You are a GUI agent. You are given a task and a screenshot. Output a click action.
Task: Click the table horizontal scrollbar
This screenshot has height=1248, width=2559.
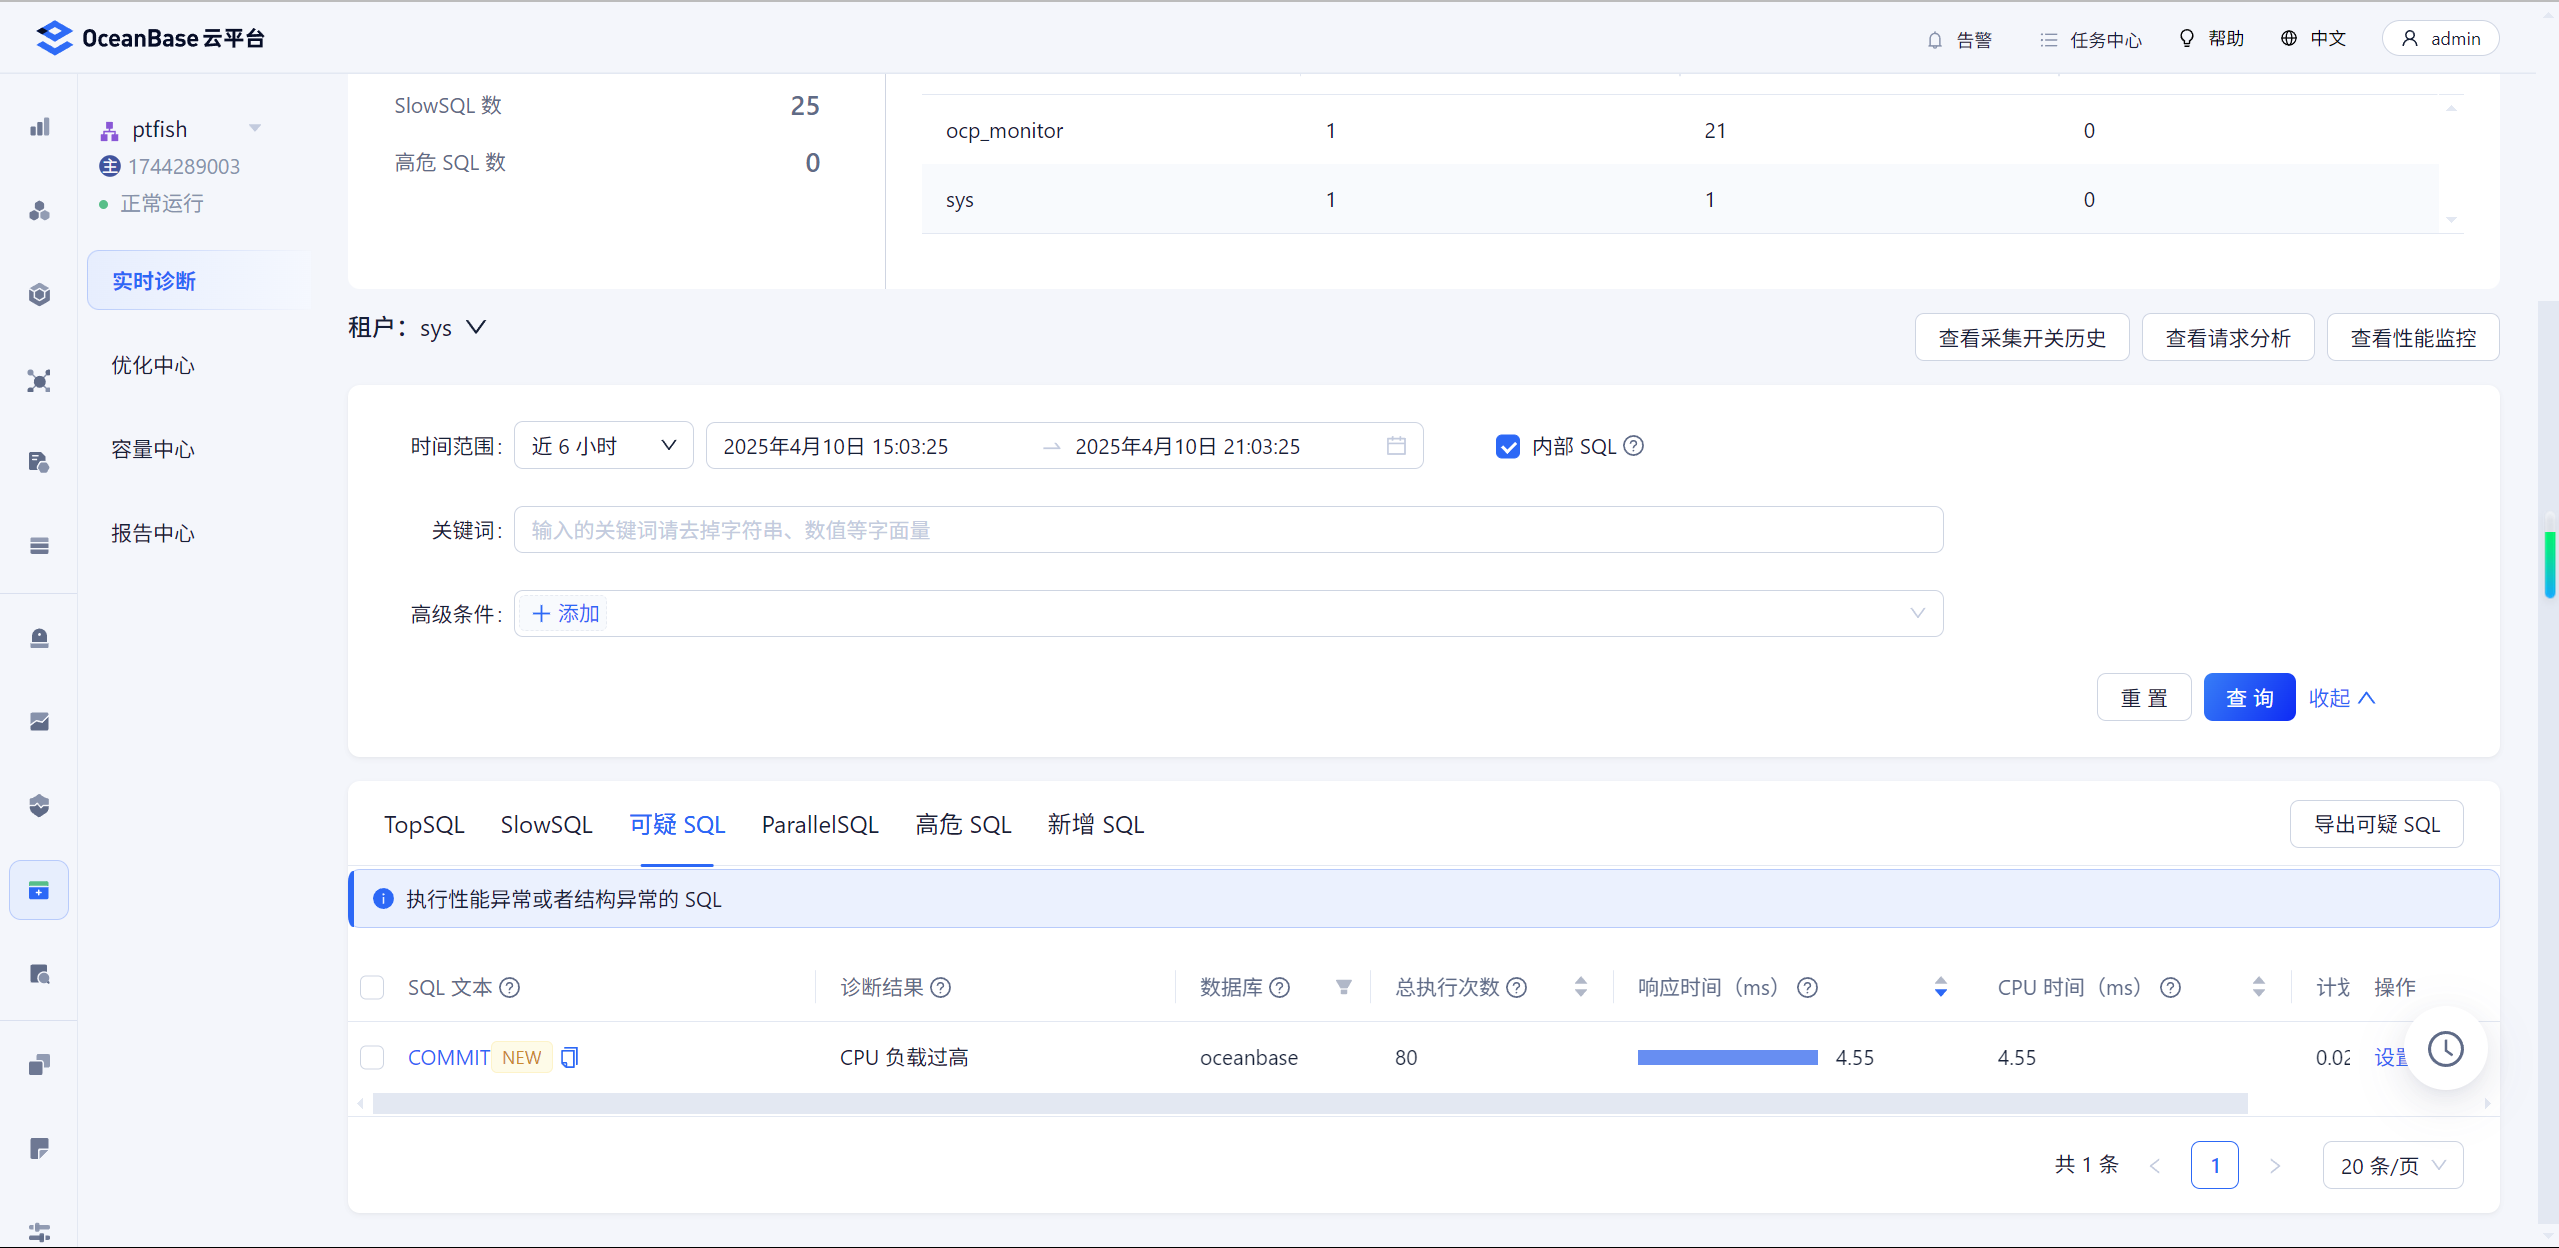[1310, 1103]
